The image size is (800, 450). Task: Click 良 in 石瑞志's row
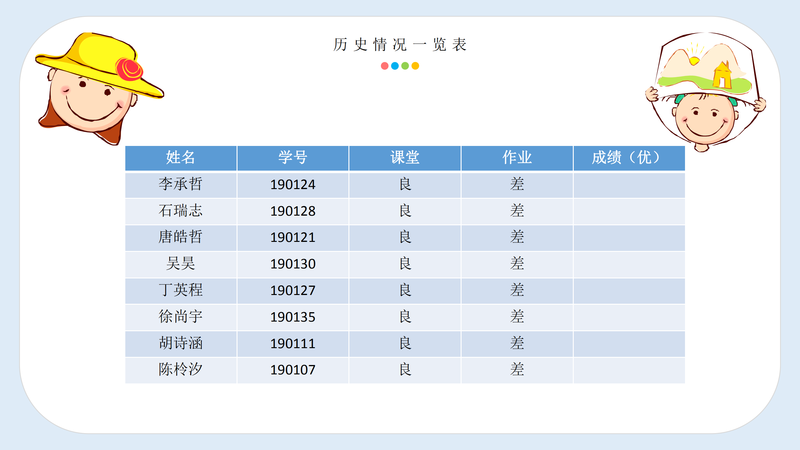click(x=405, y=211)
